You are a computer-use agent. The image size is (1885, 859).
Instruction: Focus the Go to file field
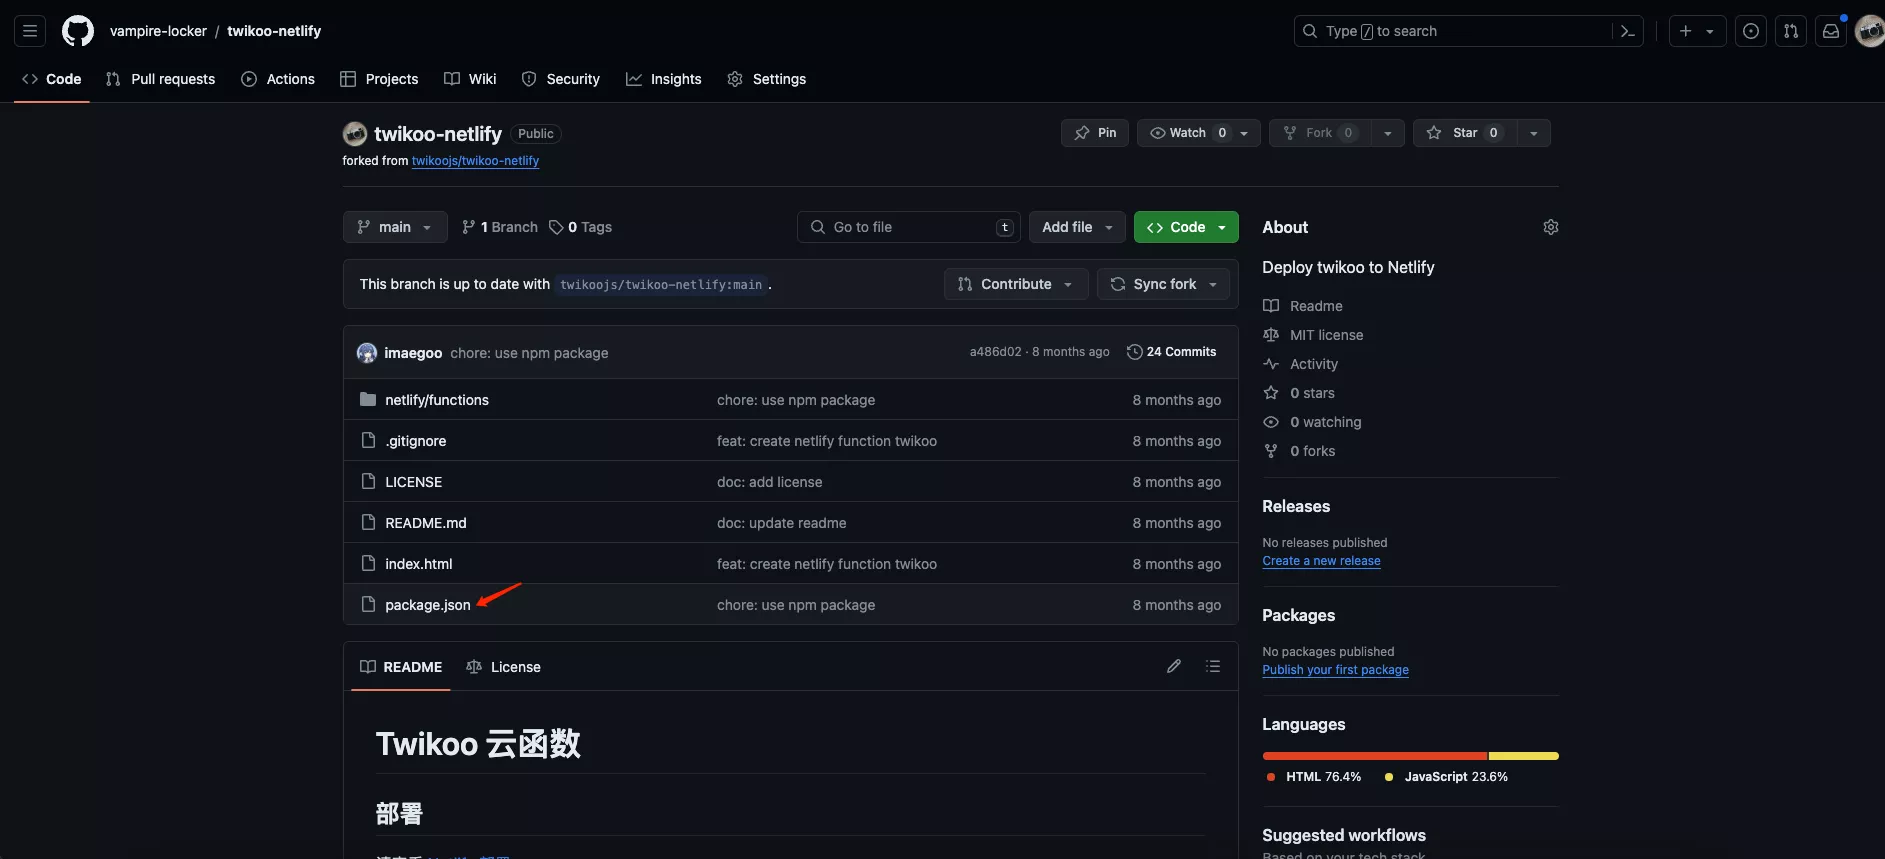(x=909, y=227)
